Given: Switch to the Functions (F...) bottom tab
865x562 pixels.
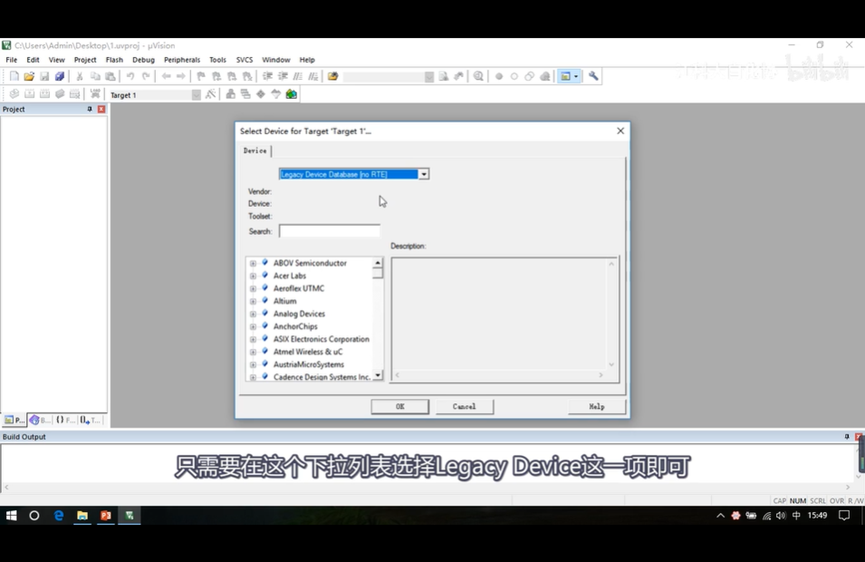Looking at the screenshot, I should coord(65,420).
